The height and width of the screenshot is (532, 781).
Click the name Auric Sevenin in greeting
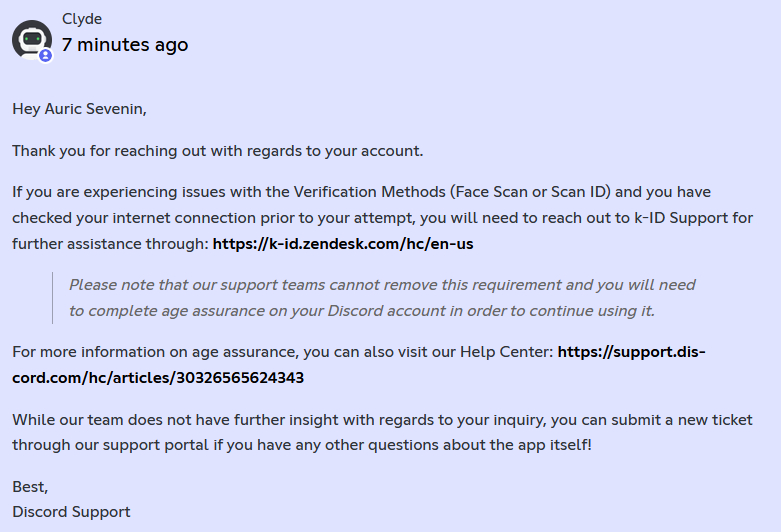coord(95,108)
